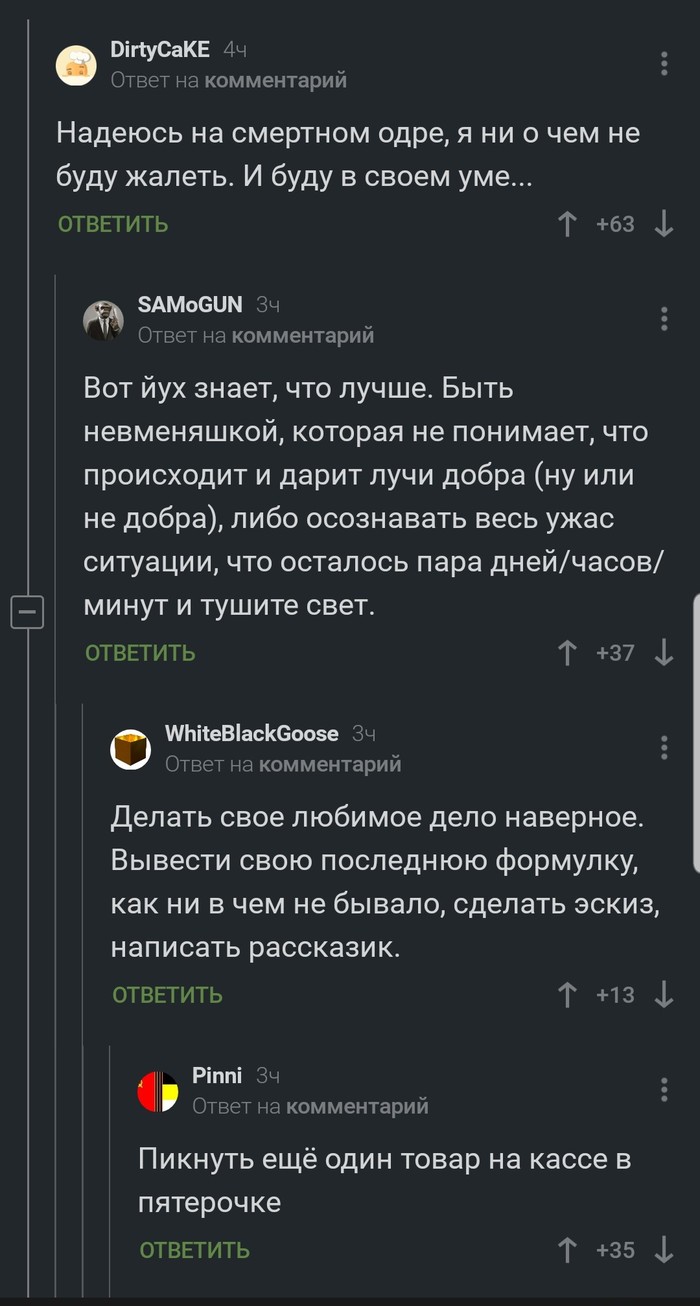Upvote SAMoGUN's comment
700x1306 pixels.
pos(568,652)
